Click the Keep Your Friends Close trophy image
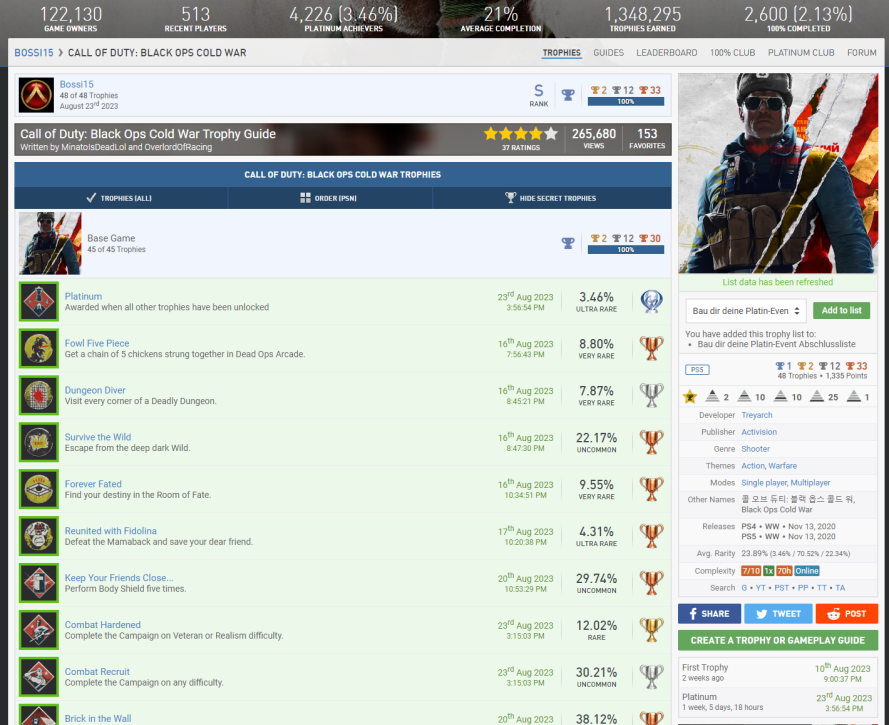Screen dimensions: 889x725 coord(39,584)
